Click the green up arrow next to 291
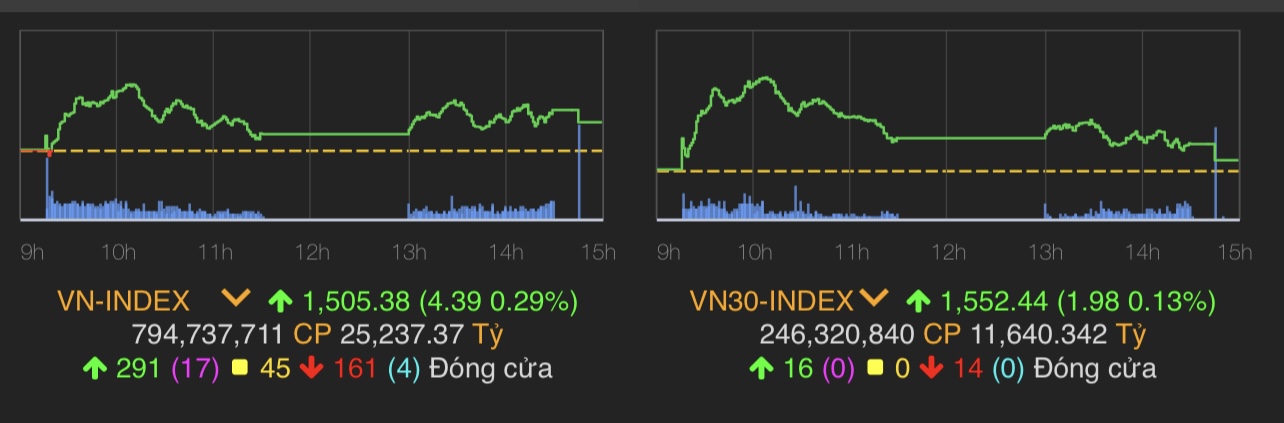1284x423 pixels. [95, 368]
